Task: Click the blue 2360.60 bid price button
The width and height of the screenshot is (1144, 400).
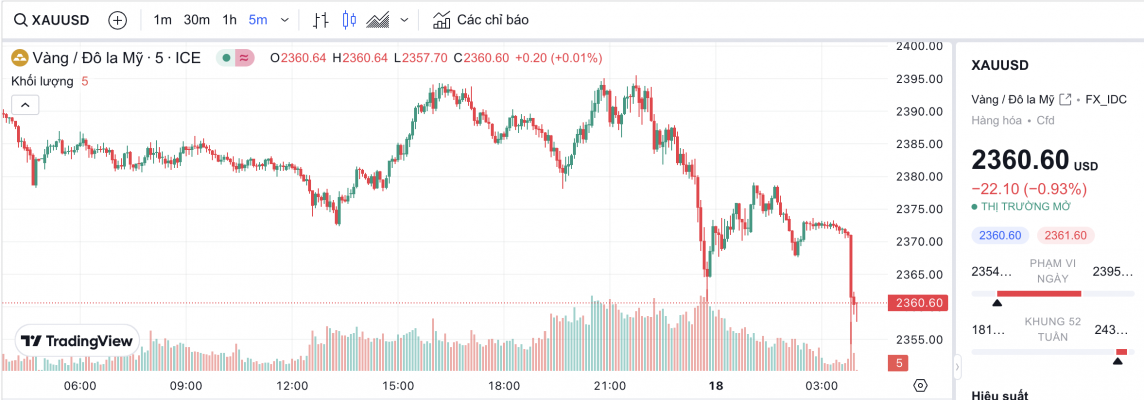Action: (x=999, y=236)
